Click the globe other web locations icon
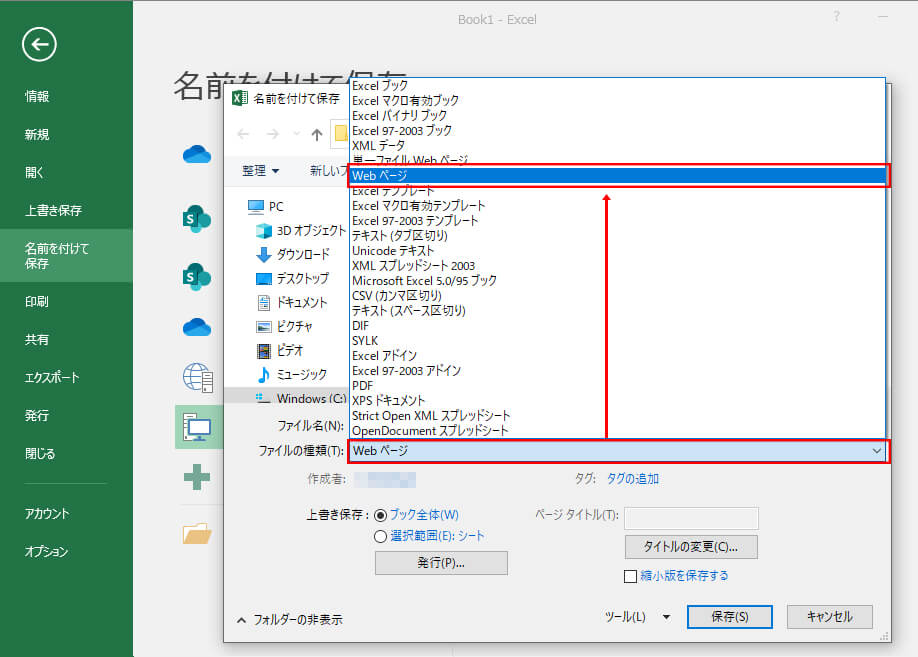Screen dimensions: 918x657 click(198, 377)
